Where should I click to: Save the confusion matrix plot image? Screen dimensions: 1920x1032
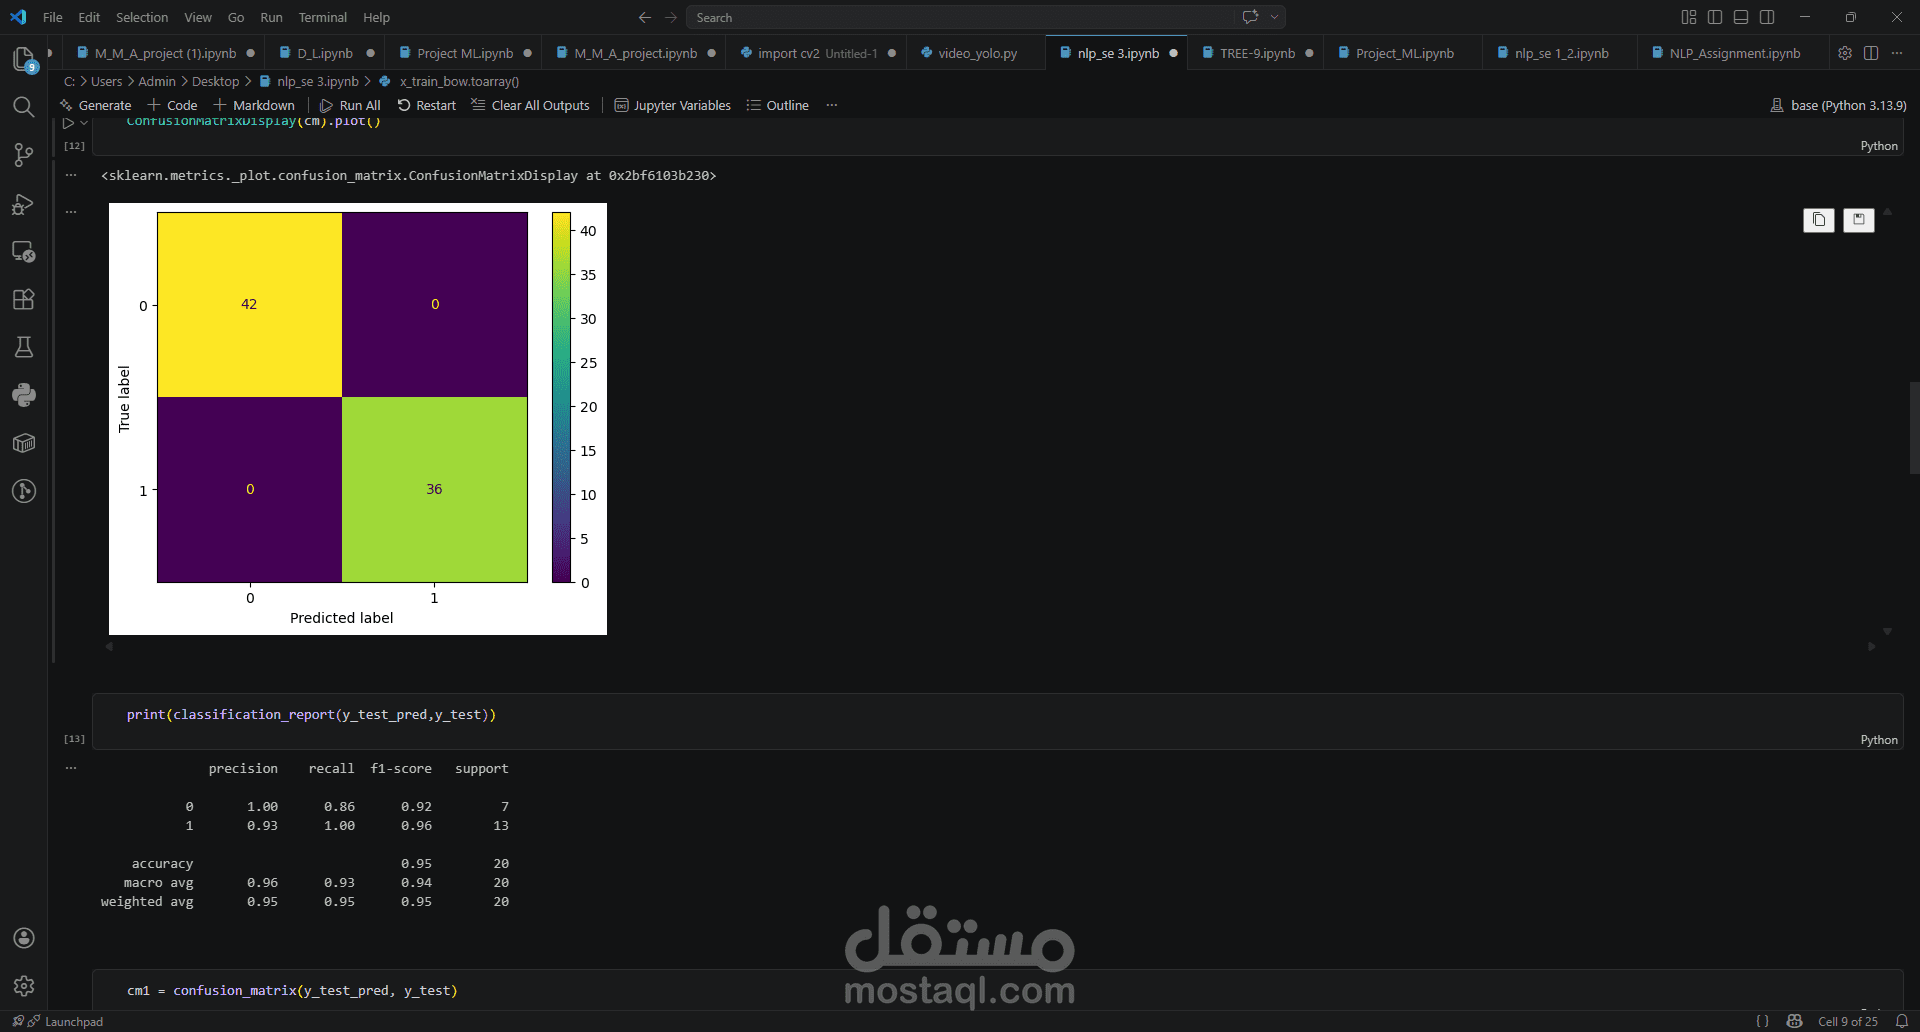coord(1859,220)
